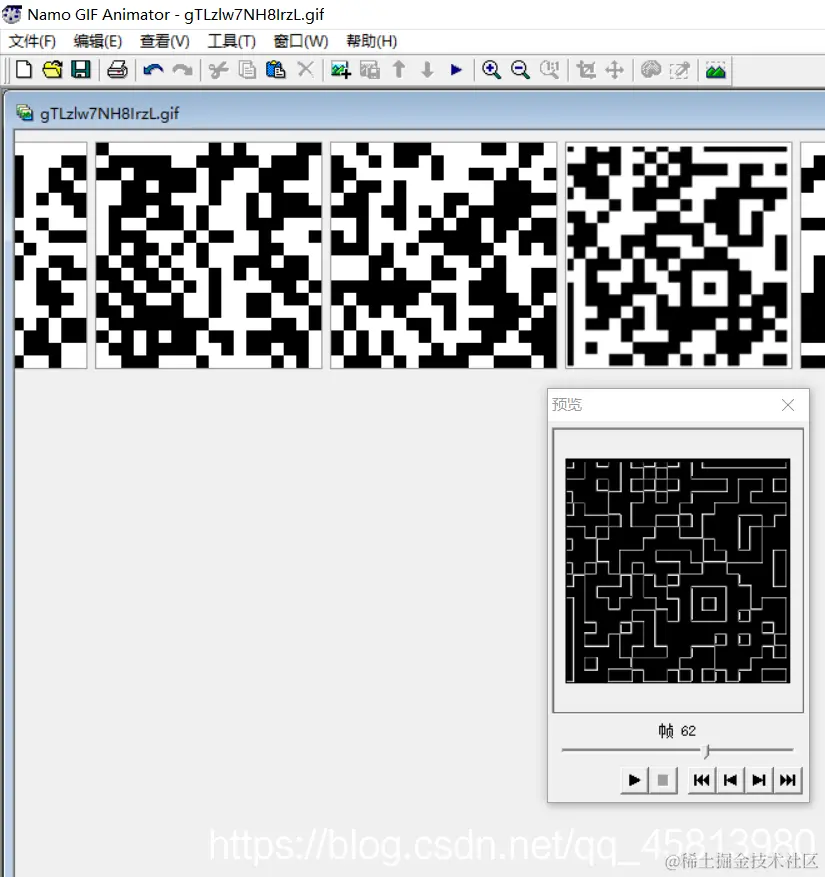Viewport: 825px width, 877px height.
Task: Close the 预览 preview panel
Action: point(788,405)
